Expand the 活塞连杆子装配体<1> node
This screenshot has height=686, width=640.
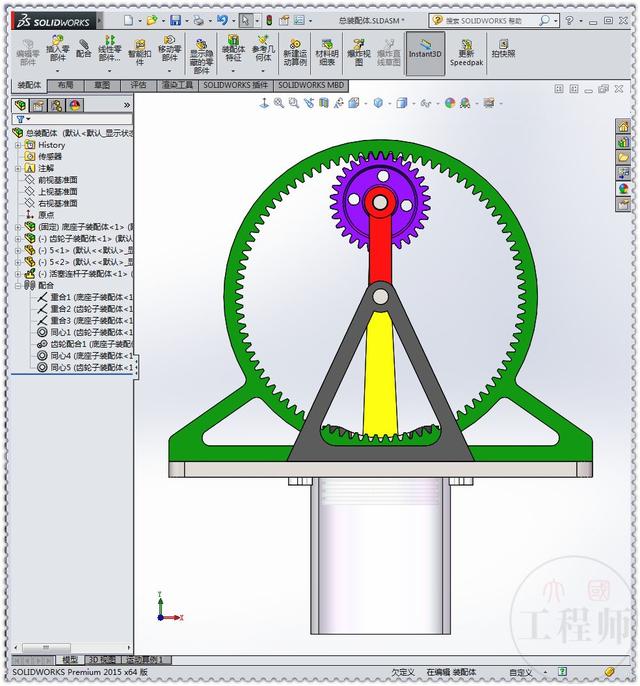18,274
